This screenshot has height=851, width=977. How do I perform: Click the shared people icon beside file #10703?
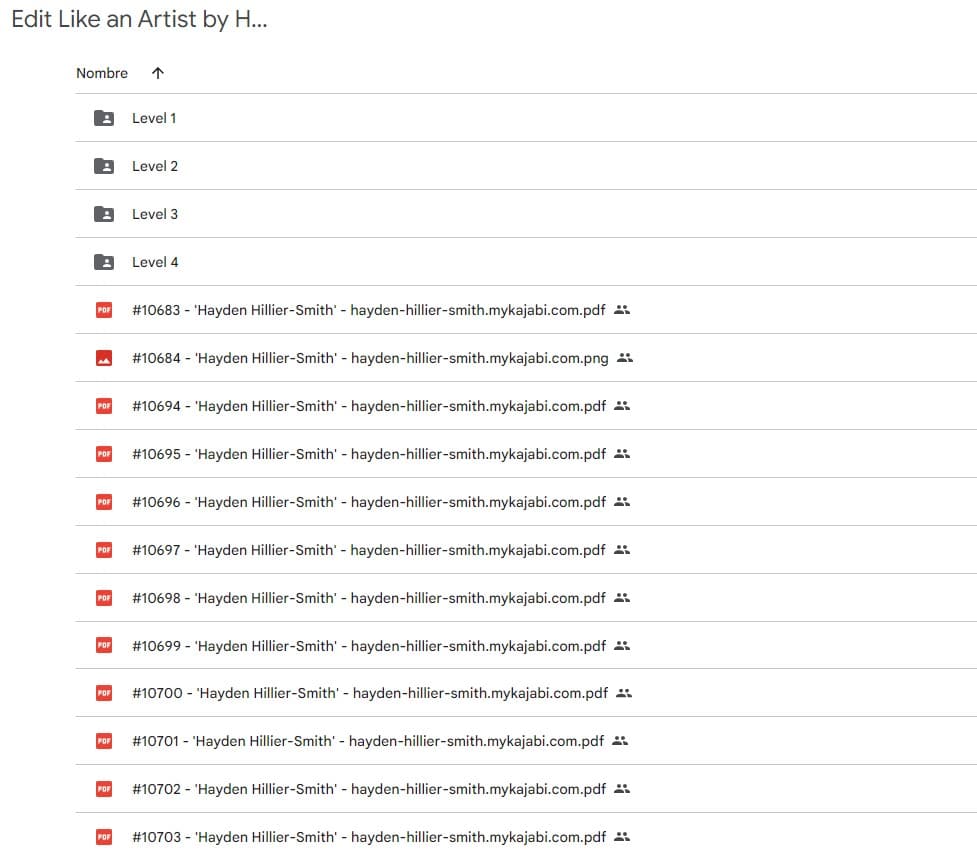(x=622, y=836)
